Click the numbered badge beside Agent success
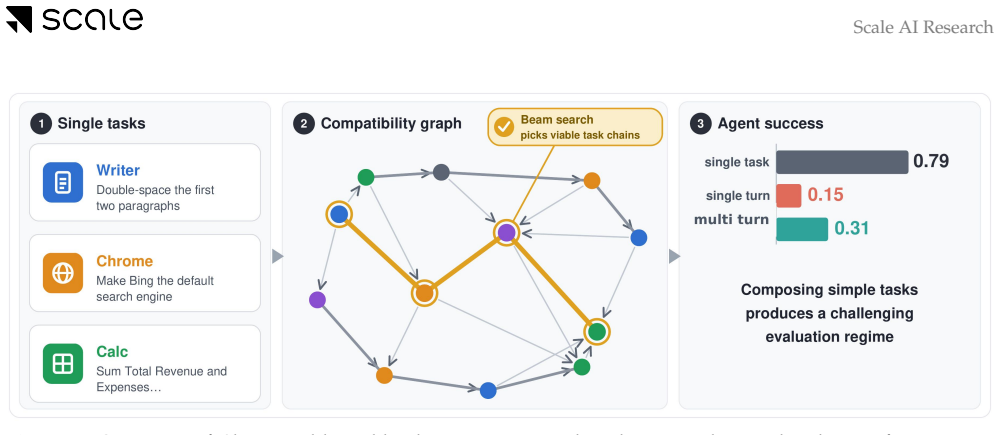The width and height of the screenshot is (1000, 435). click(700, 124)
